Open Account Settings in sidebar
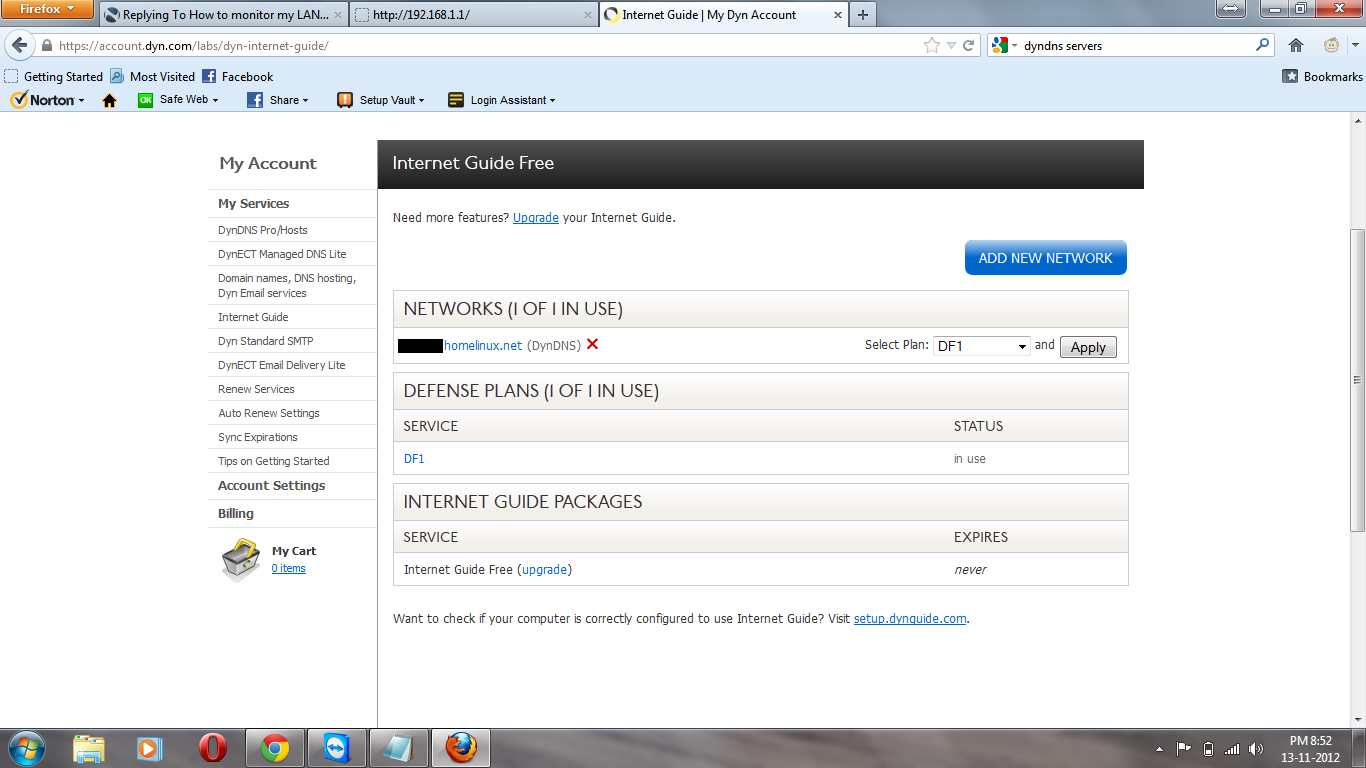Viewport: 1366px width, 768px height. coord(272,485)
